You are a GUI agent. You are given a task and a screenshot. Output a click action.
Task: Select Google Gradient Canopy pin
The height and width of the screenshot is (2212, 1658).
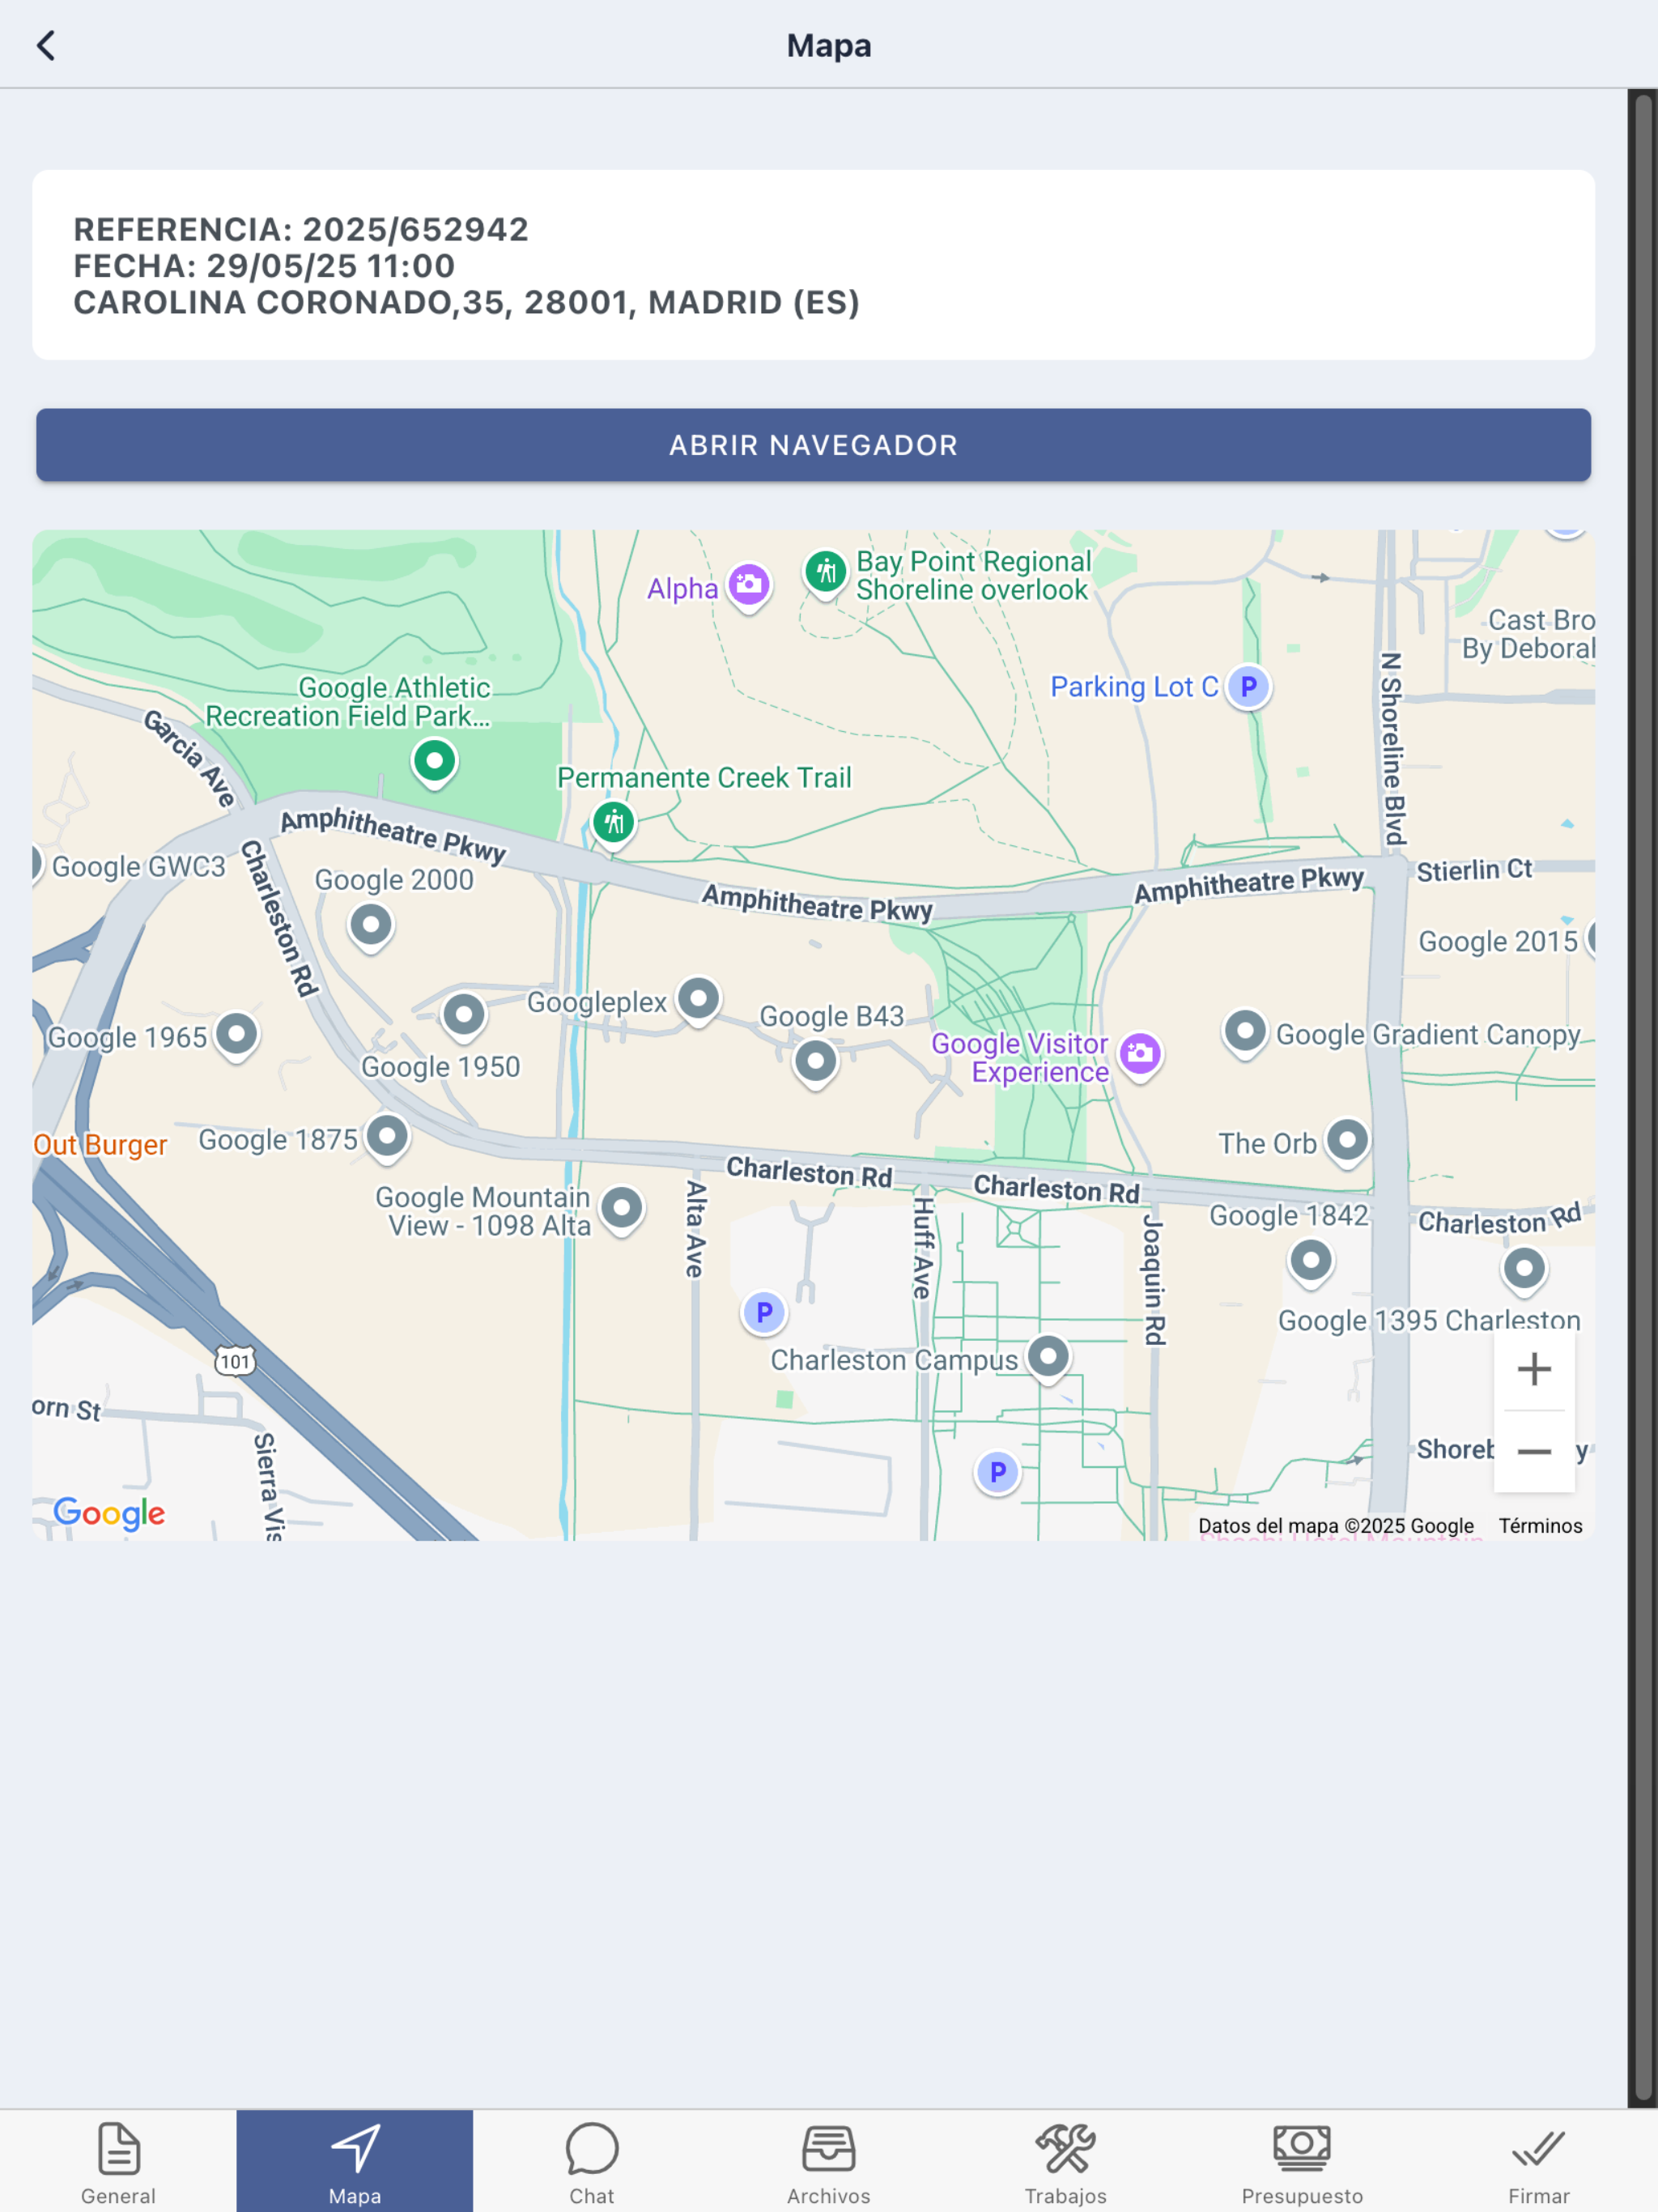tap(1245, 1033)
